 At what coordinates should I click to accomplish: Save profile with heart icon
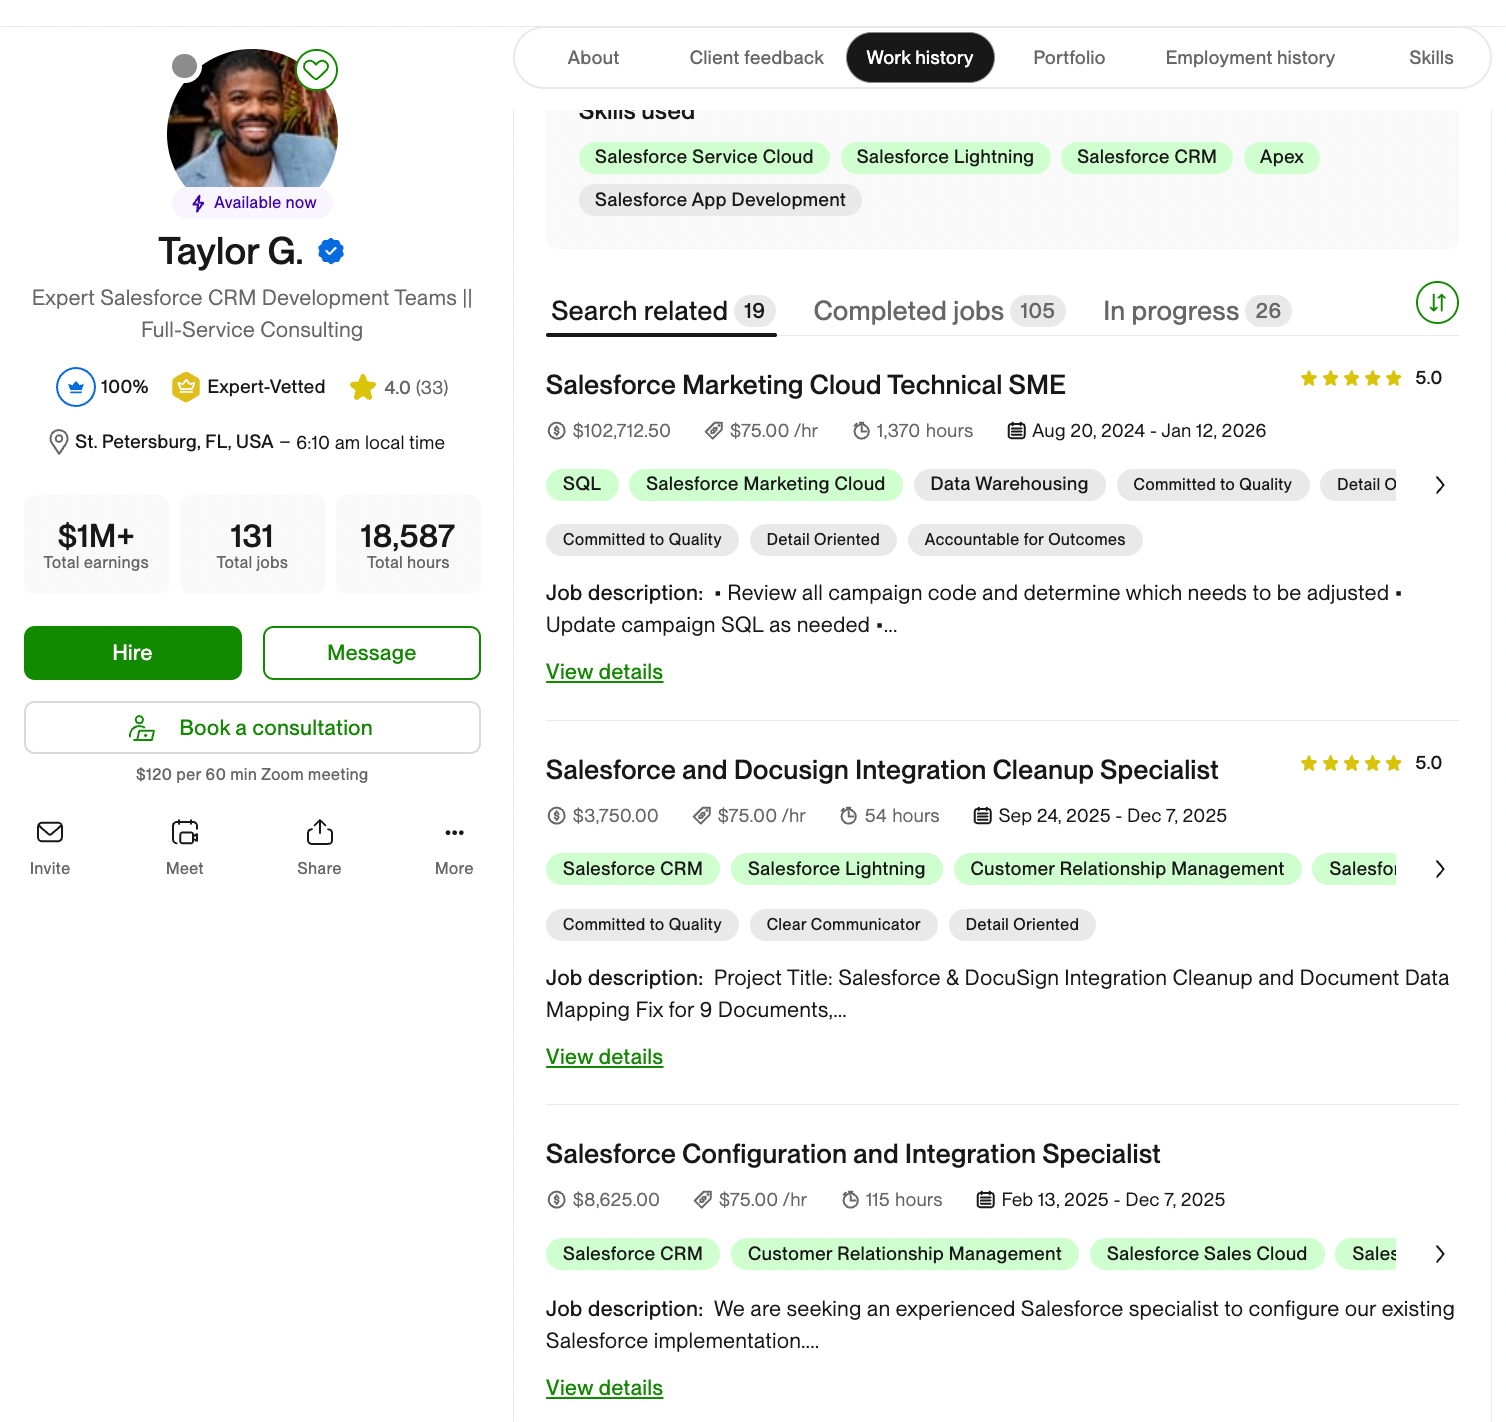coord(316,70)
